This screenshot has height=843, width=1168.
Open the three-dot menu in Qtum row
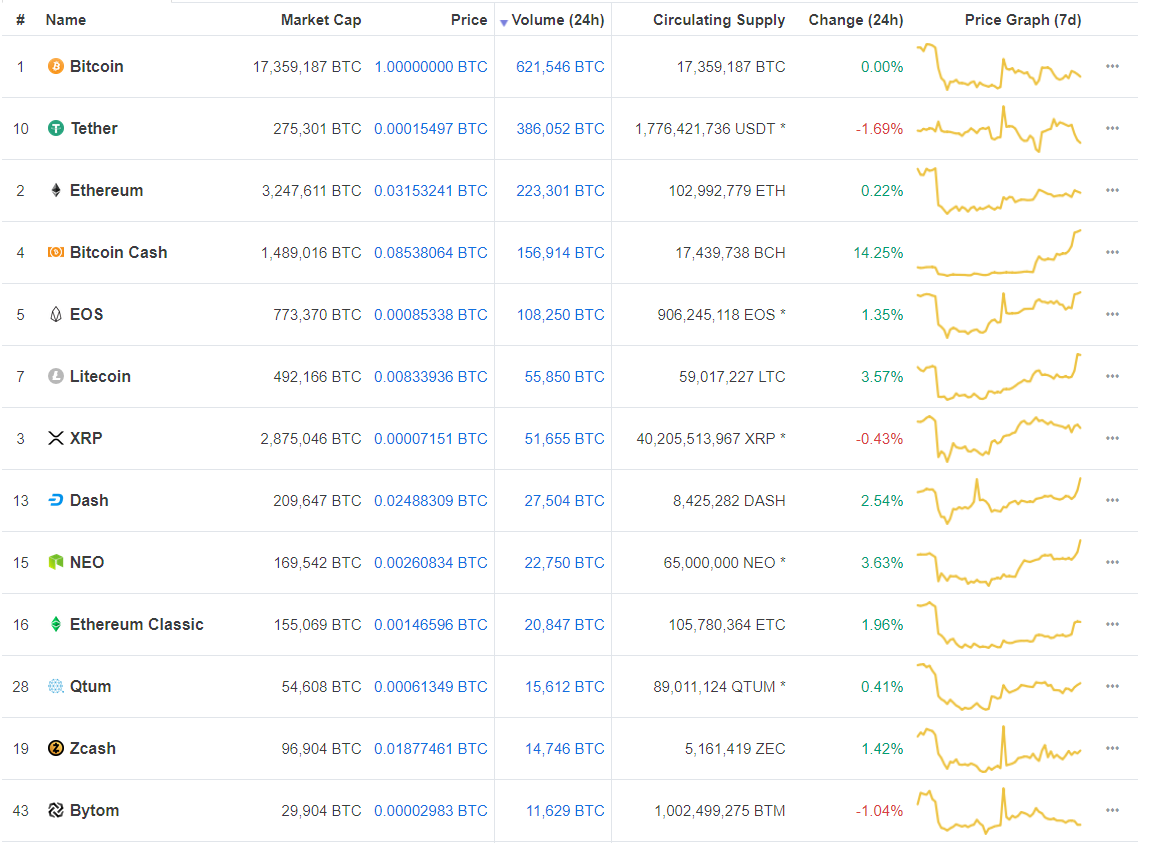coord(1112,686)
